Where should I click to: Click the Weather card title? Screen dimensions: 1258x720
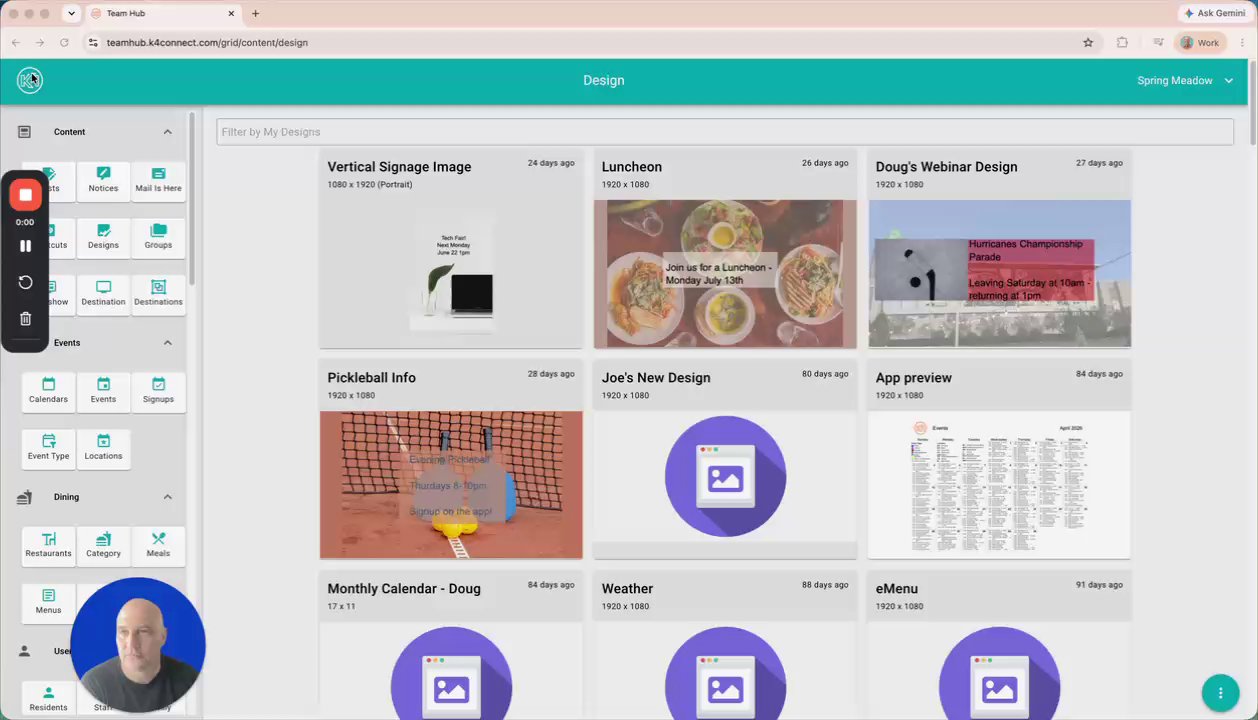click(x=627, y=589)
